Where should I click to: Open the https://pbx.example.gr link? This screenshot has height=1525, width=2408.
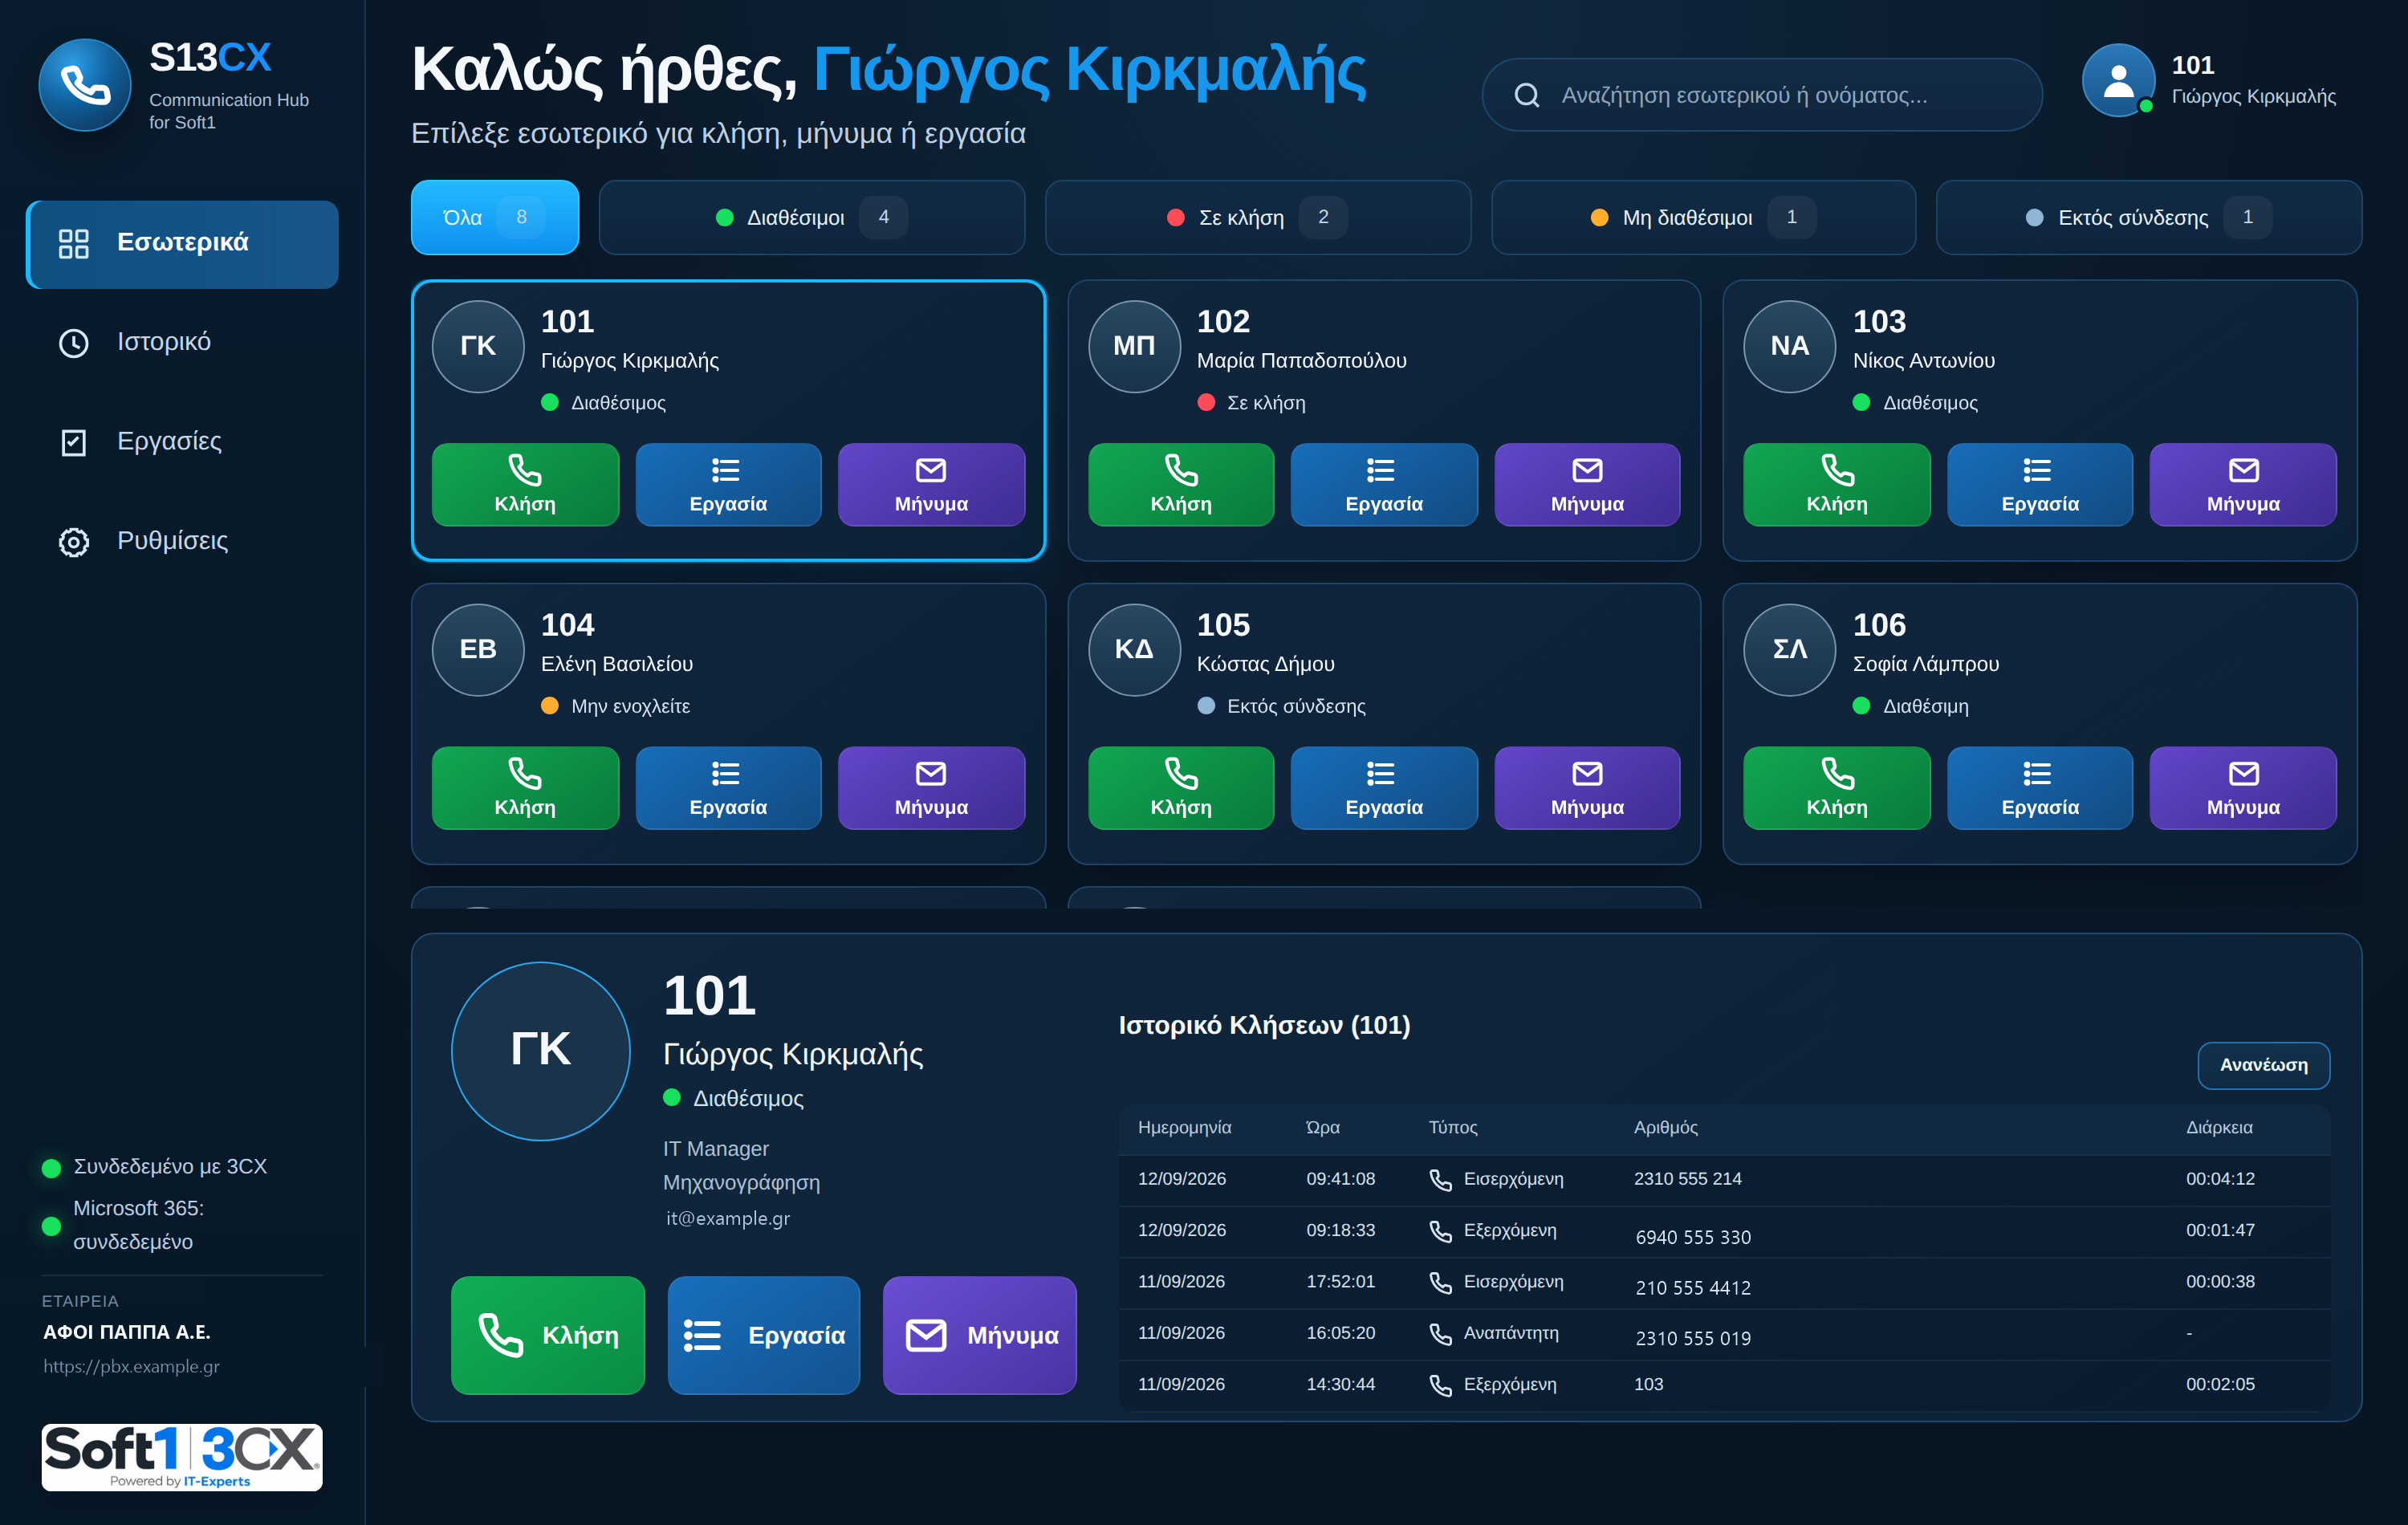[131, 1366]
